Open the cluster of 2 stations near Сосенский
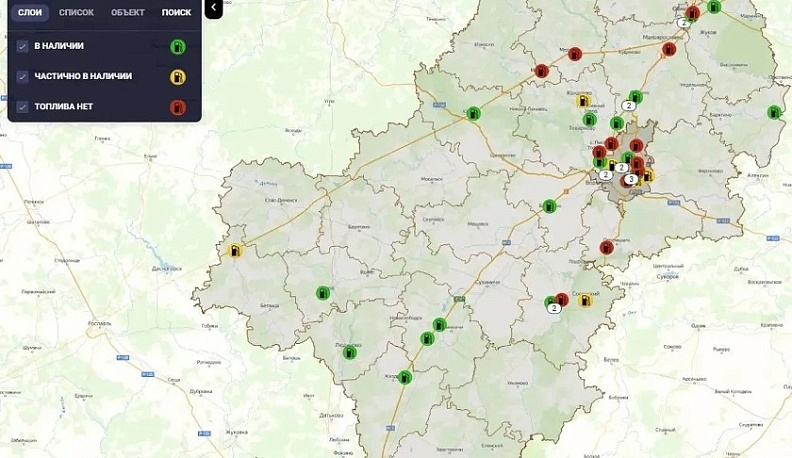Viewport: 792px width, 458px height. pos(555,308)
